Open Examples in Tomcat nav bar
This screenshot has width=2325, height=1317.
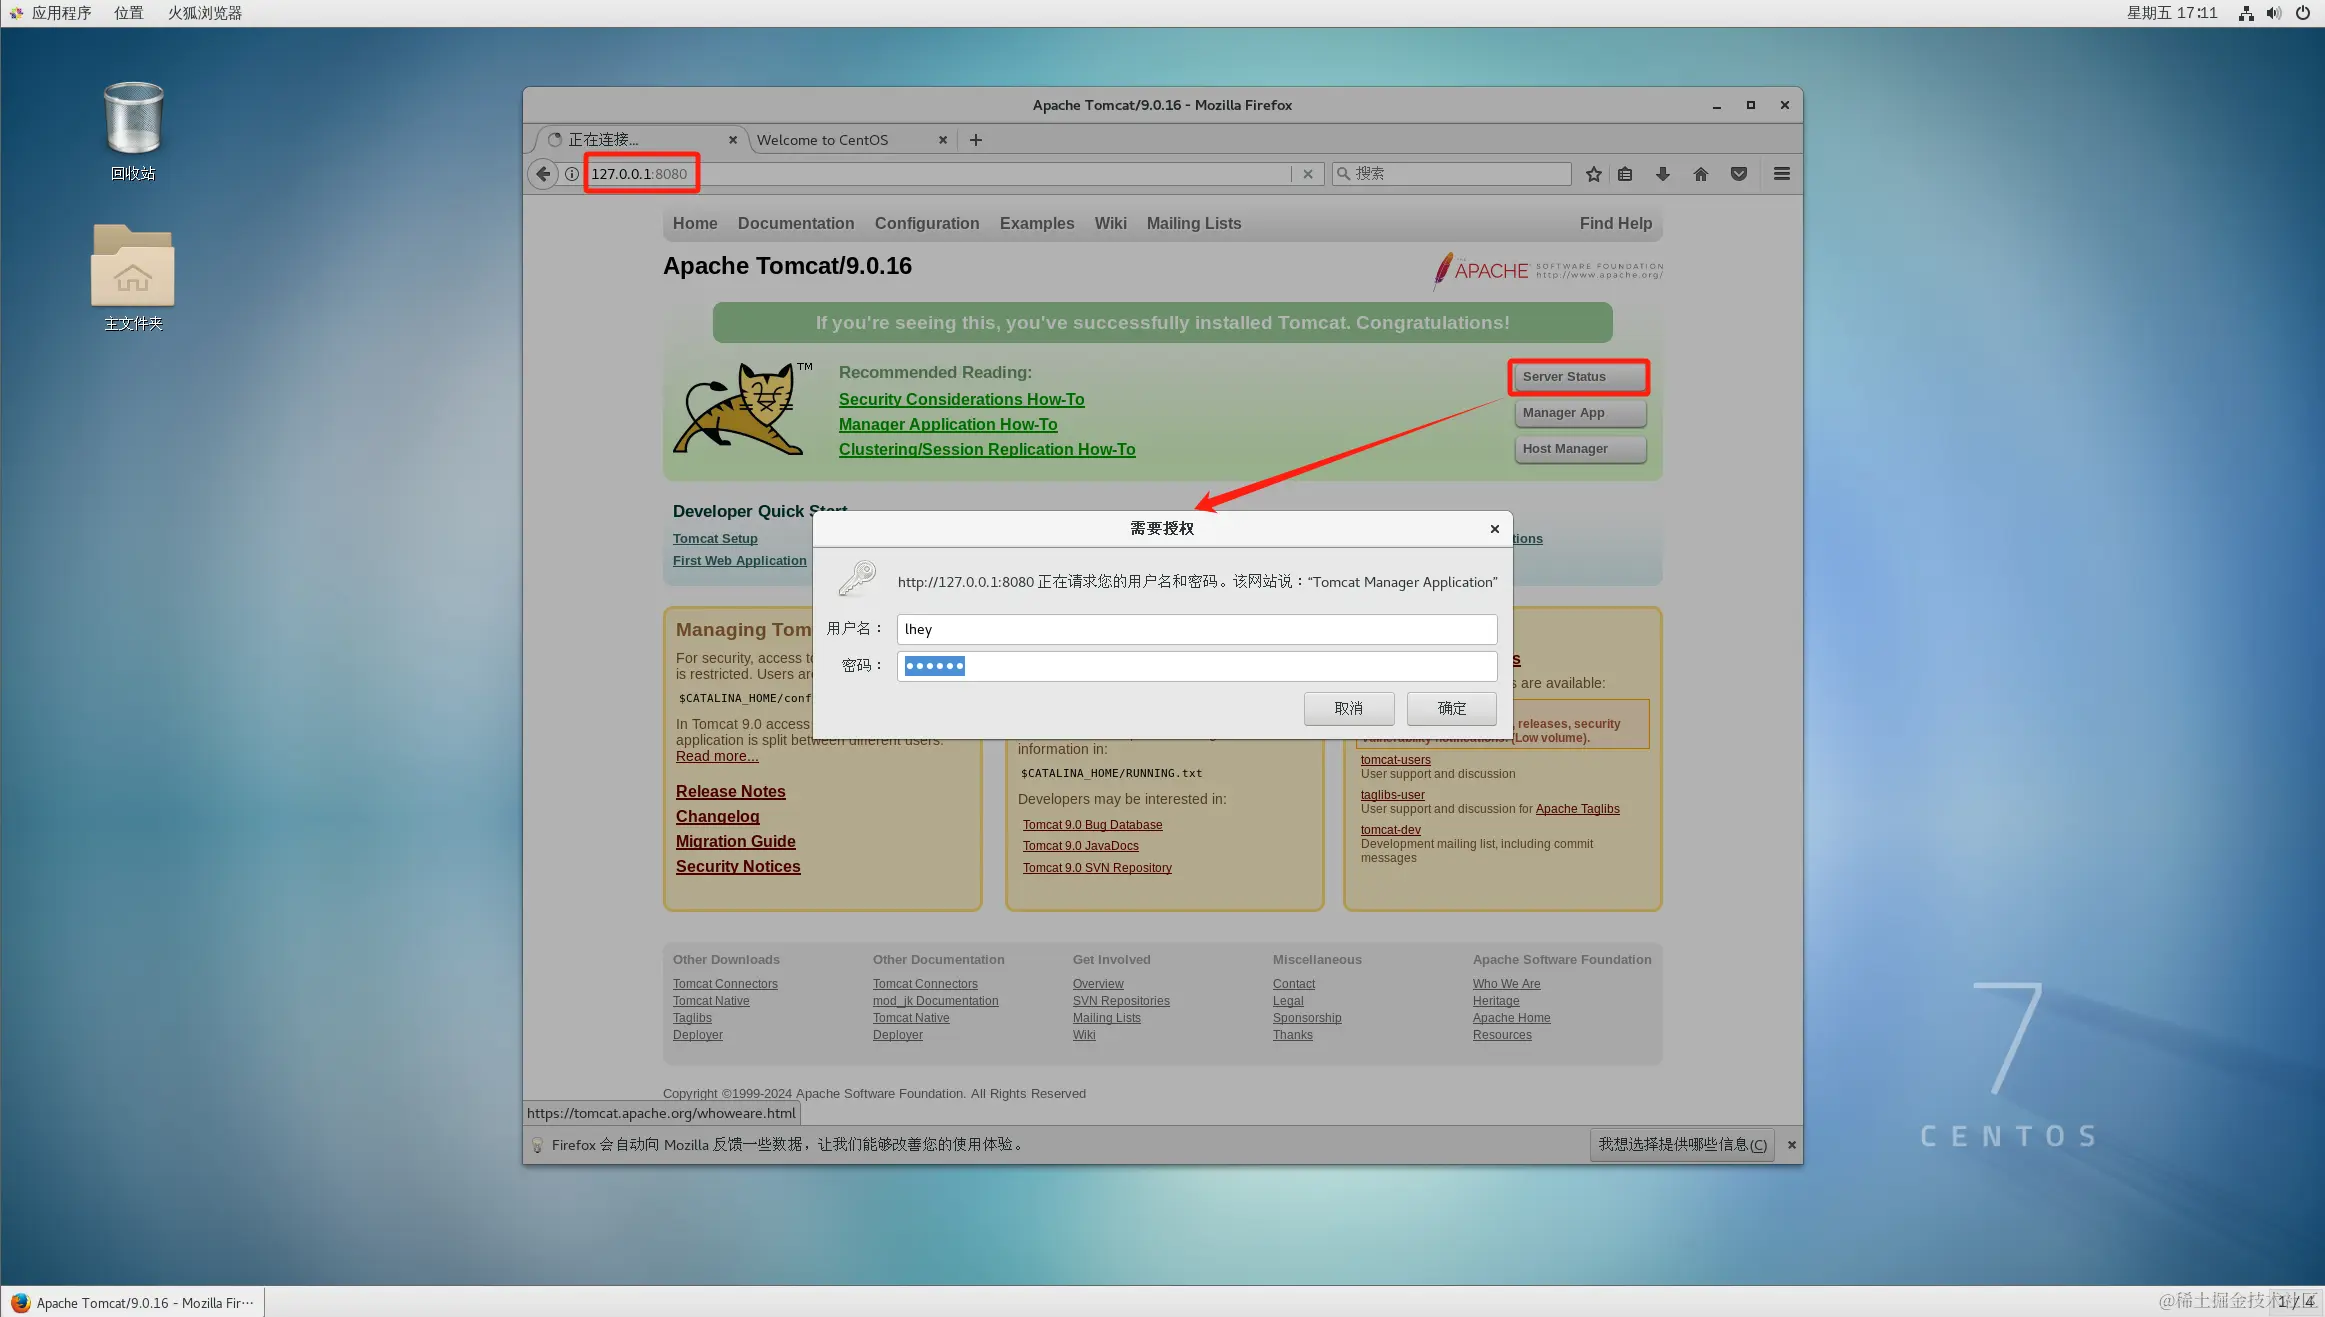pyautogui.click(x=1037, y=224)
